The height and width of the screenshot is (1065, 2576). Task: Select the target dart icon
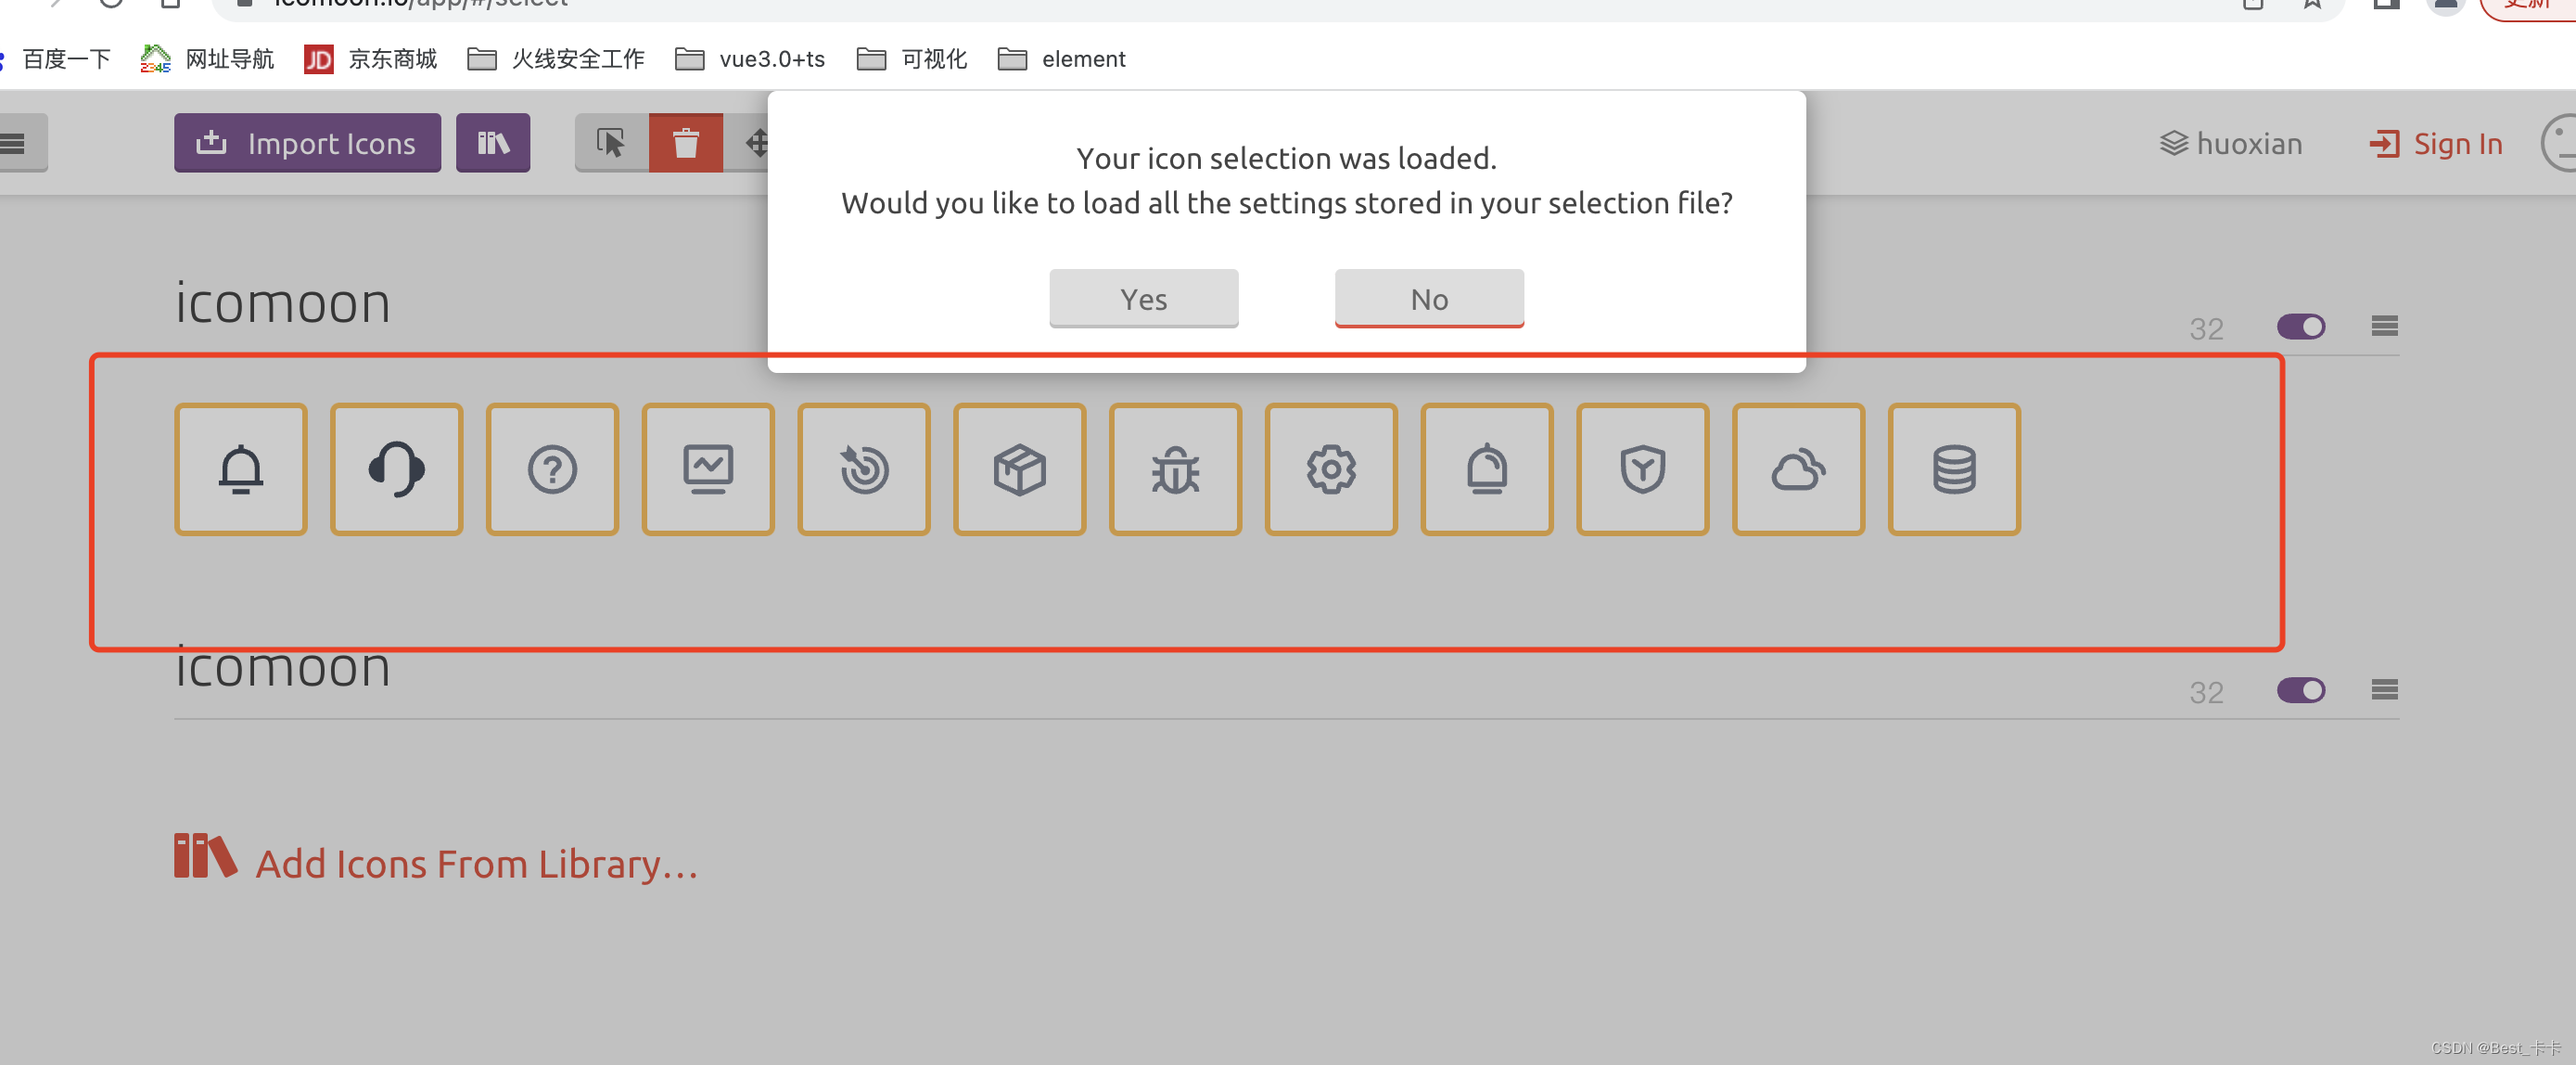point(864,468)
